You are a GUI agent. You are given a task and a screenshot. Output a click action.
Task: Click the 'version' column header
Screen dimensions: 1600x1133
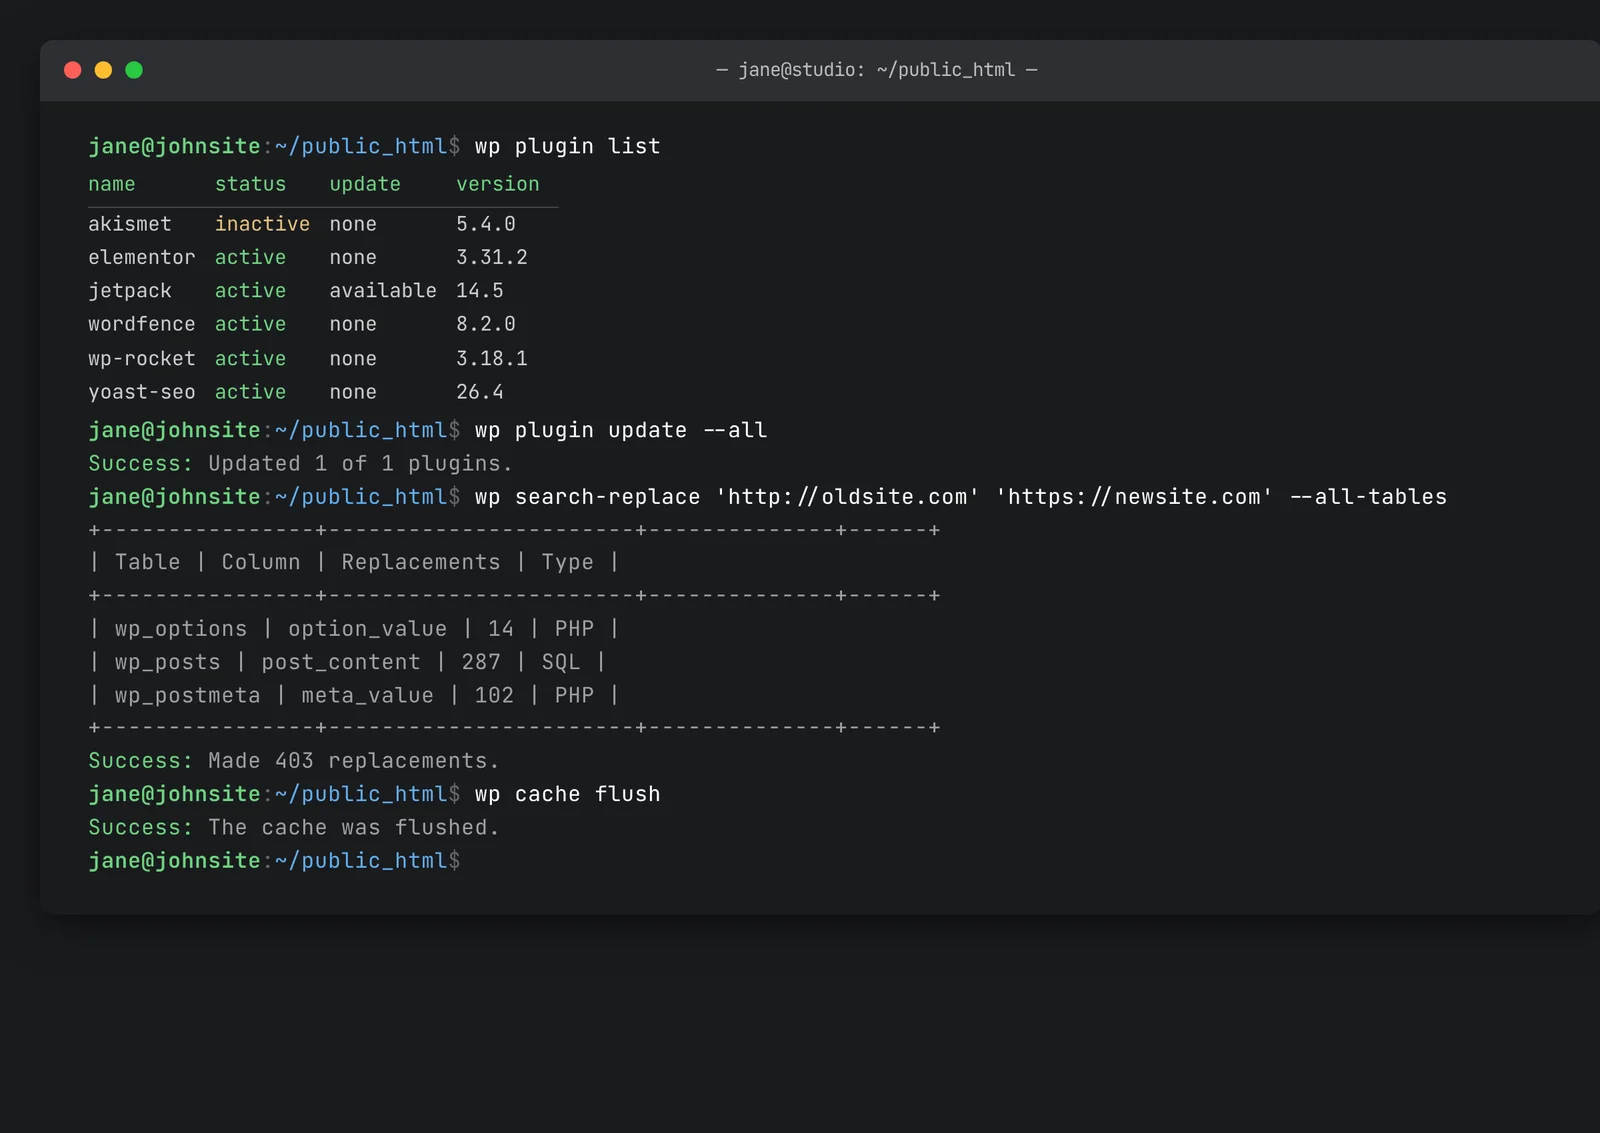[498, 184]
